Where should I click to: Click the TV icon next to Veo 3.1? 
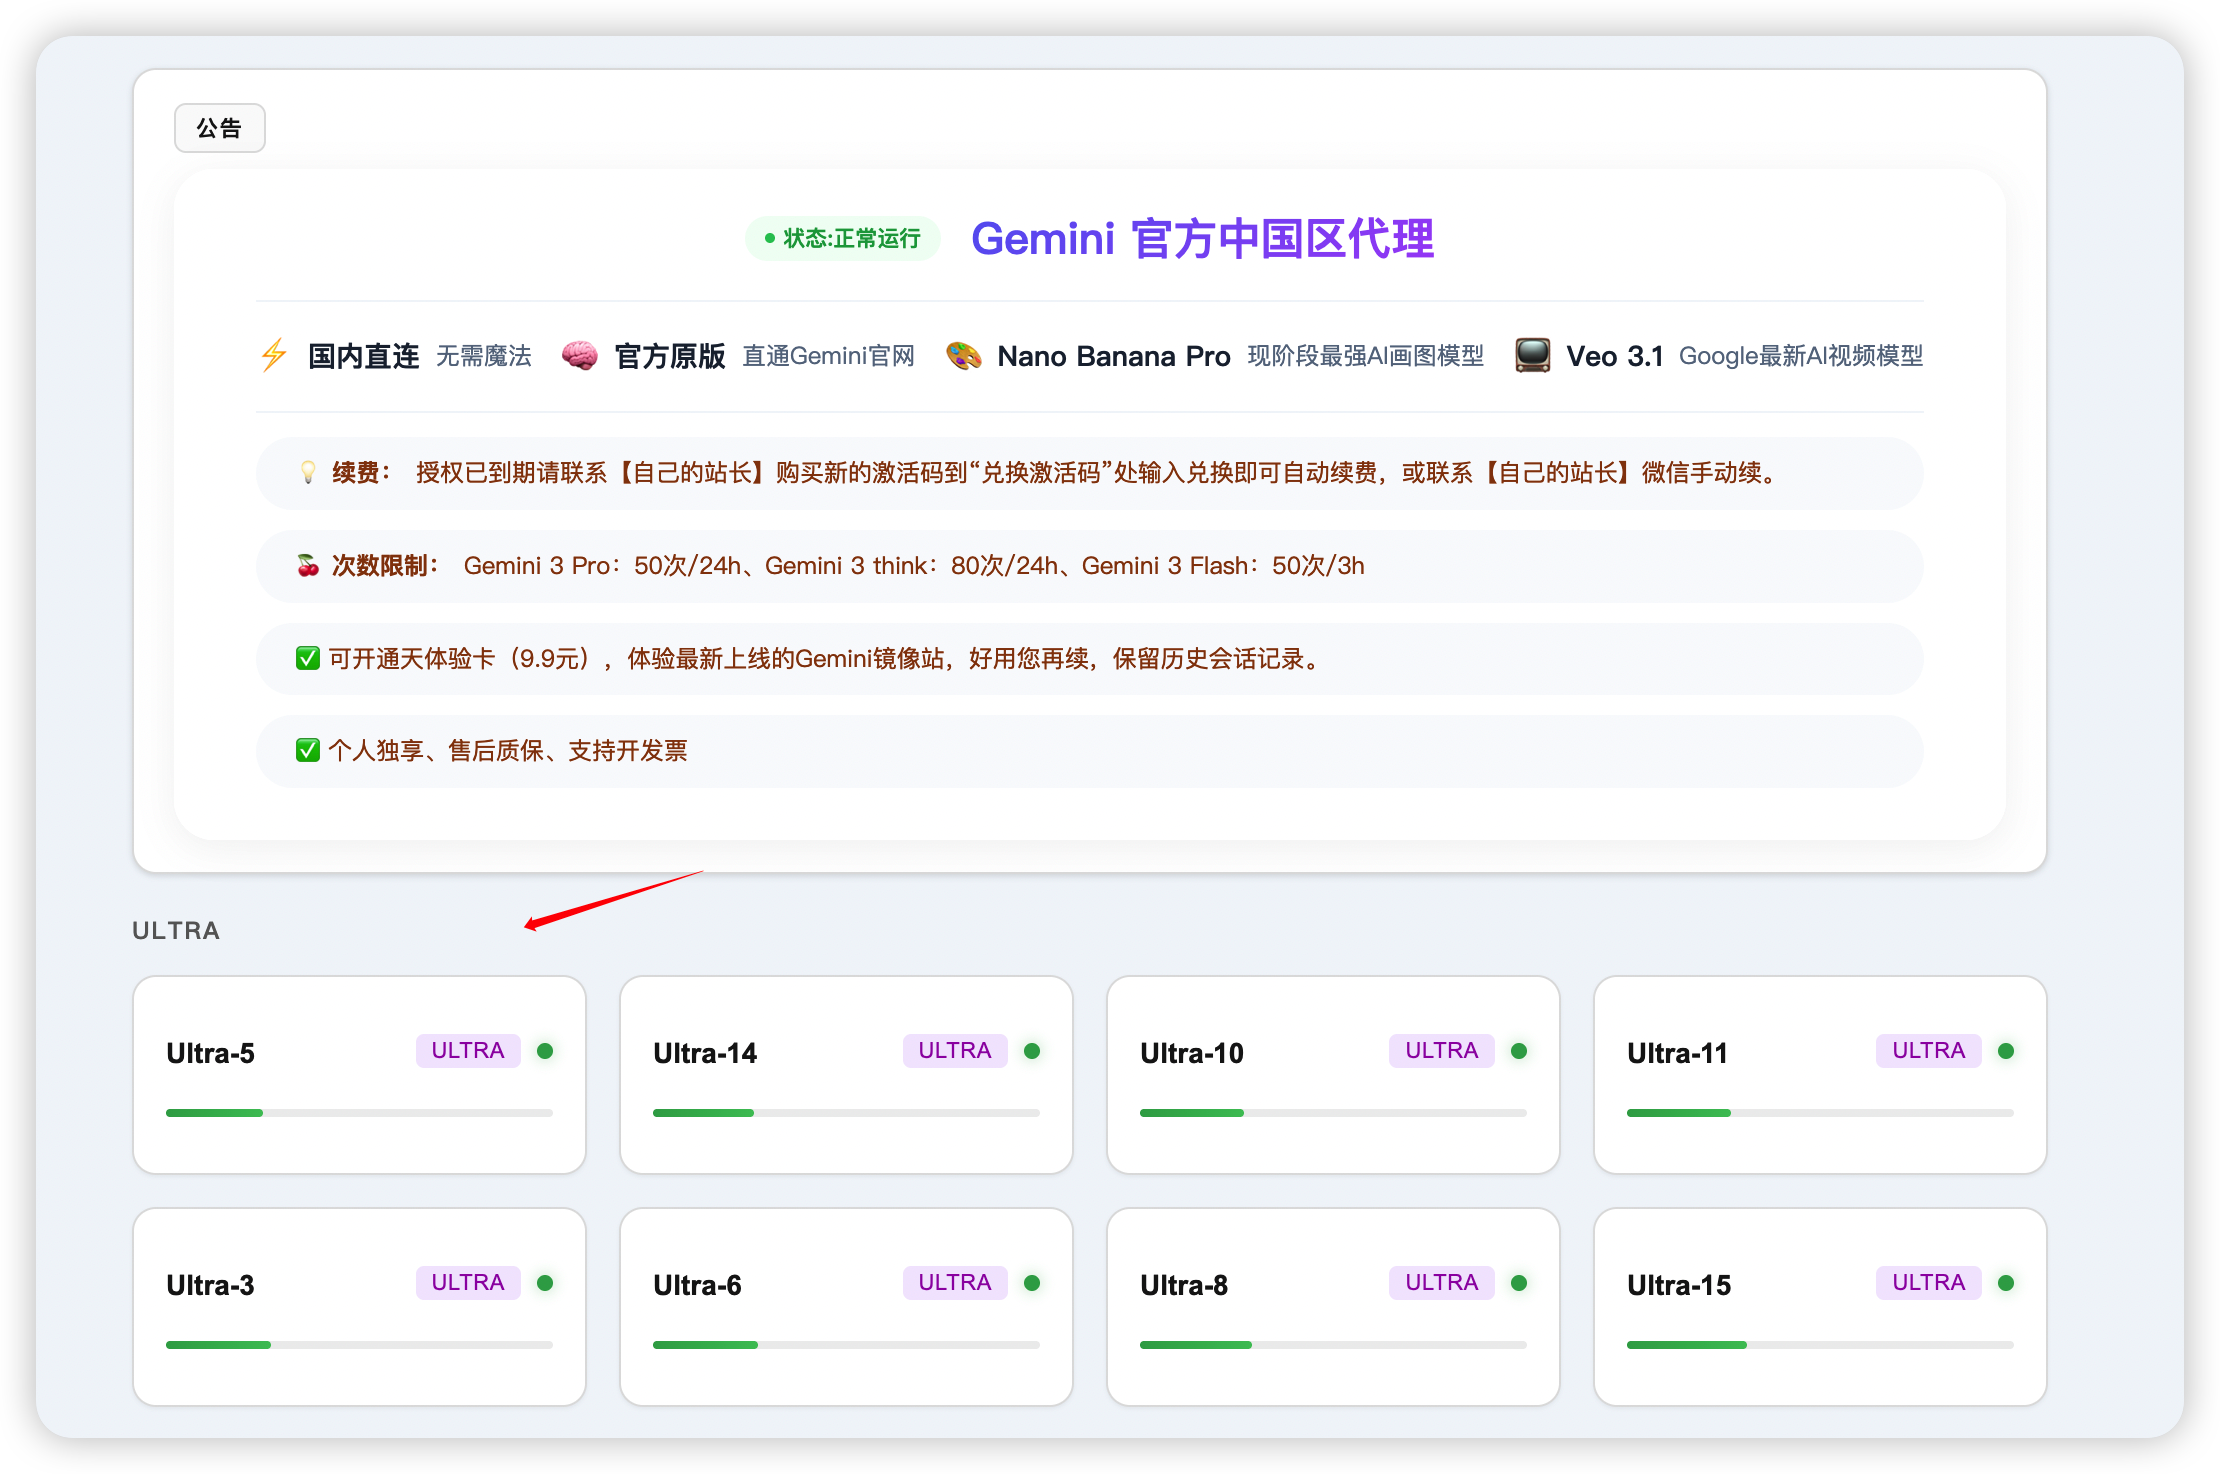pyautogui.click(x=1532, y=354)
